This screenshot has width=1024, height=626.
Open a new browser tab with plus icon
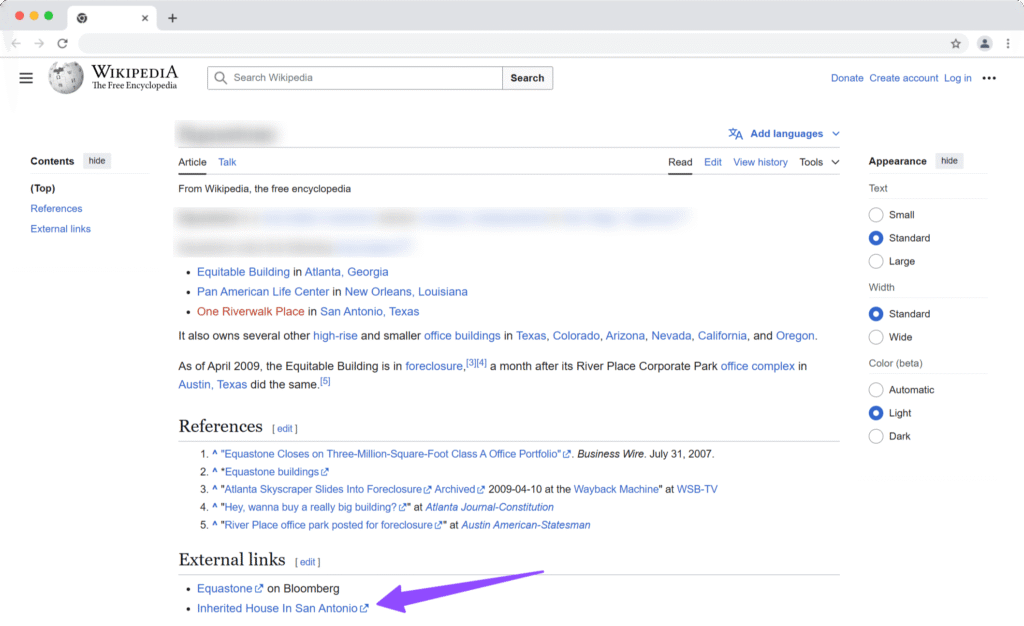click(x=172, y=18)
